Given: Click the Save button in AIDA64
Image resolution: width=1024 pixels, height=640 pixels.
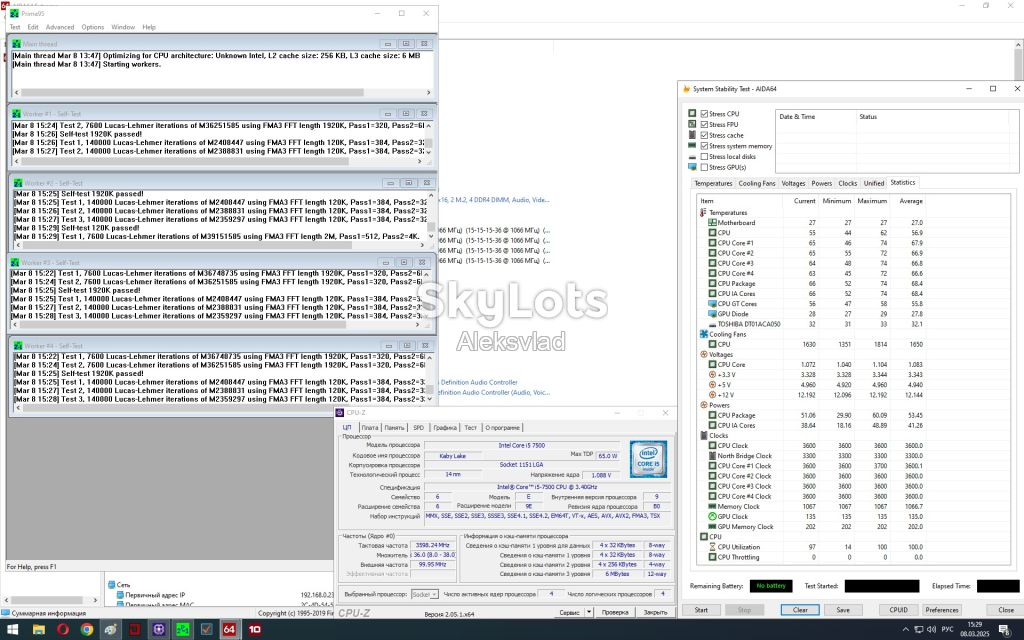Looking at the screenshot, I should click(x=843, y=610).
